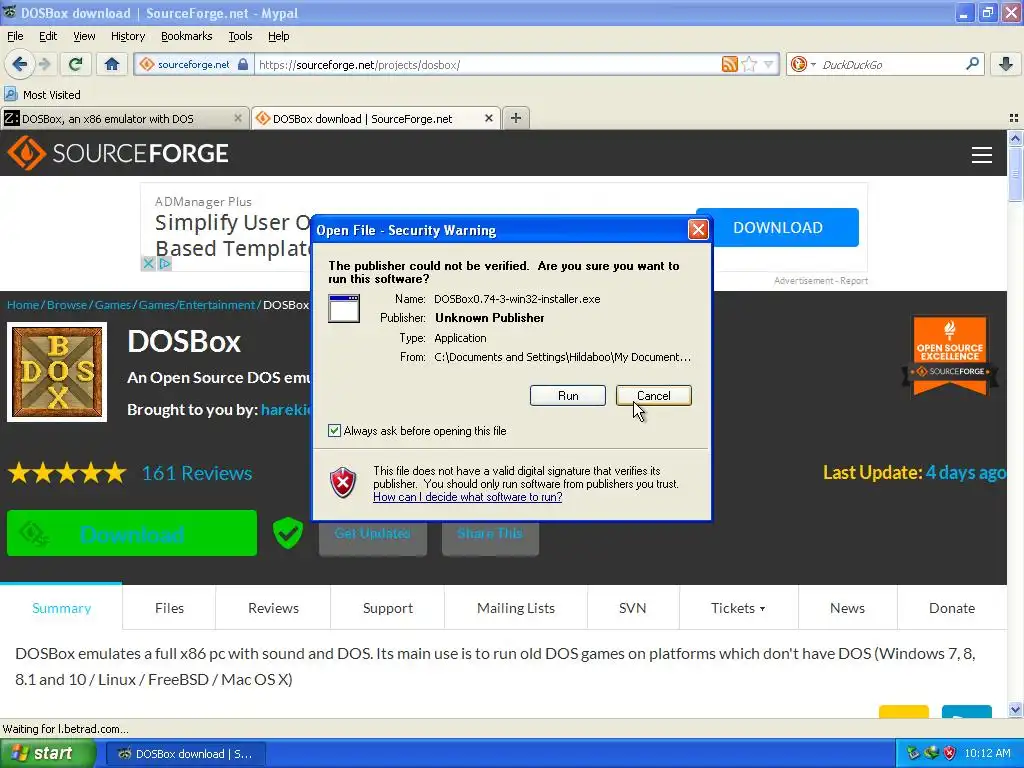Click the Games/Entertainment breadcrumb link
The height and width of the screenshot is (768, 1024).
[197, 305]
